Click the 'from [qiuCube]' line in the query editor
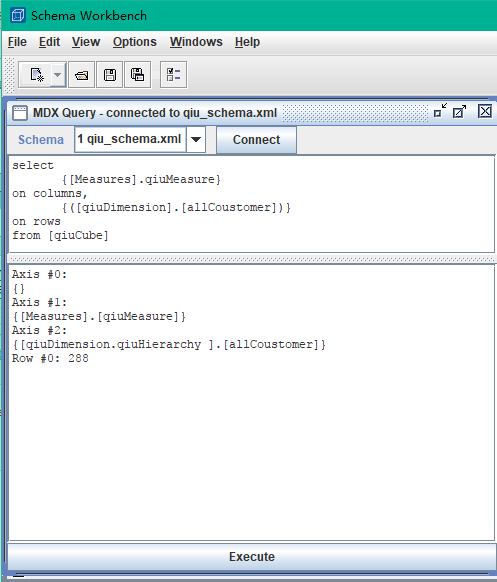The image size is (497, 582). pos(60,235)
